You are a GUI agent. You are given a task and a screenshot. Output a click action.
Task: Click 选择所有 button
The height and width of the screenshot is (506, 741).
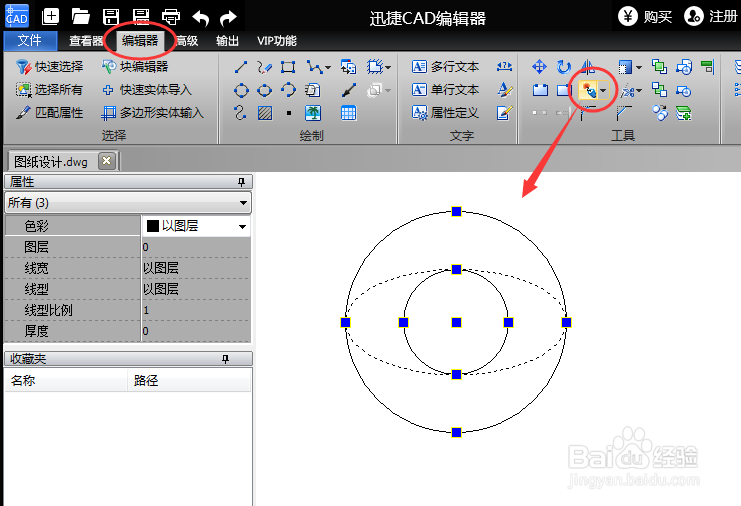(x=50, y=90)
